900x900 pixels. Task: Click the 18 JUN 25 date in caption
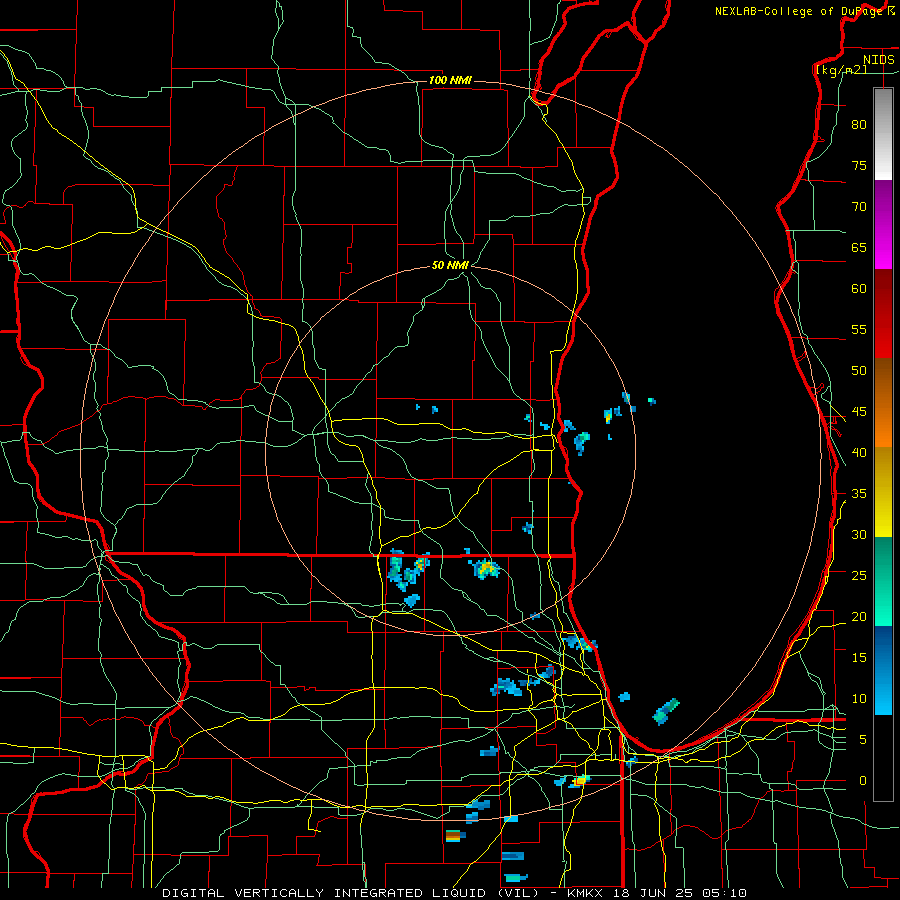[x=652, y=893]
